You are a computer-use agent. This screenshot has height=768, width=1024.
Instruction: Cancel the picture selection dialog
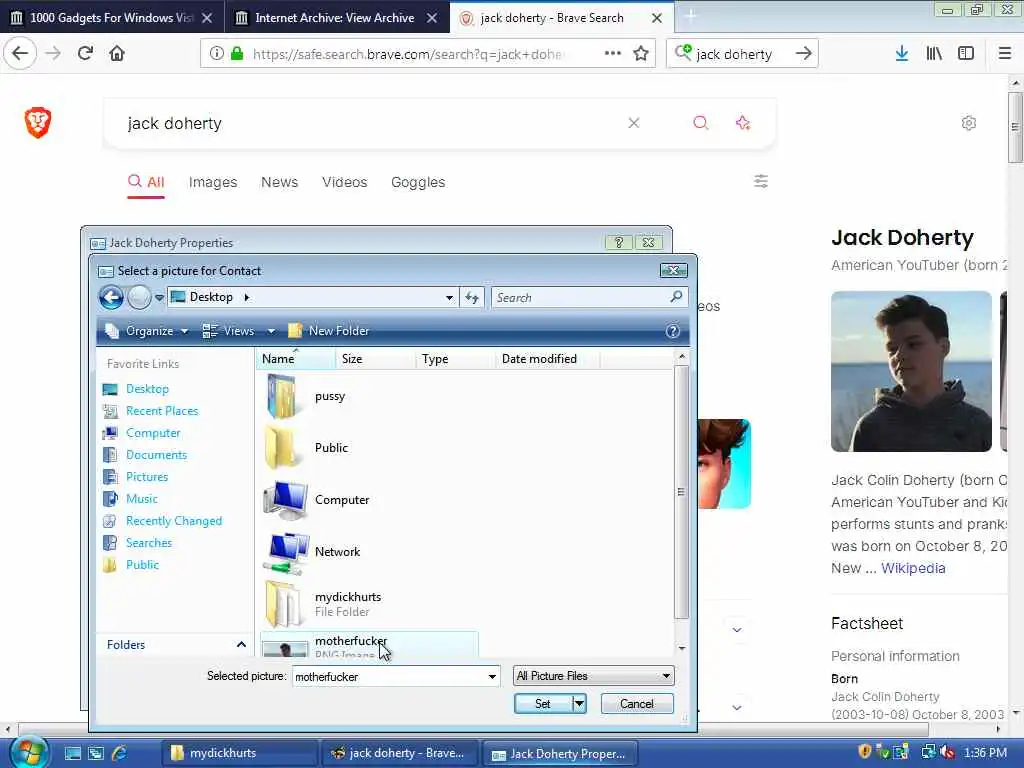pyautogui.click(x=637, y=703)
